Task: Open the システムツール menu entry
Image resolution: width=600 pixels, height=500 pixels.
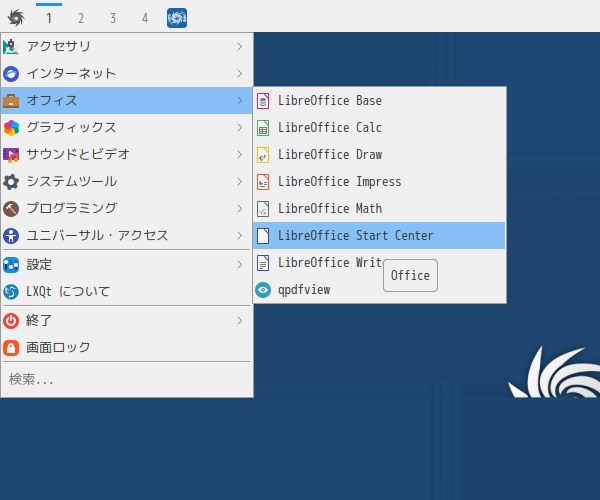Action: point(127,182)
